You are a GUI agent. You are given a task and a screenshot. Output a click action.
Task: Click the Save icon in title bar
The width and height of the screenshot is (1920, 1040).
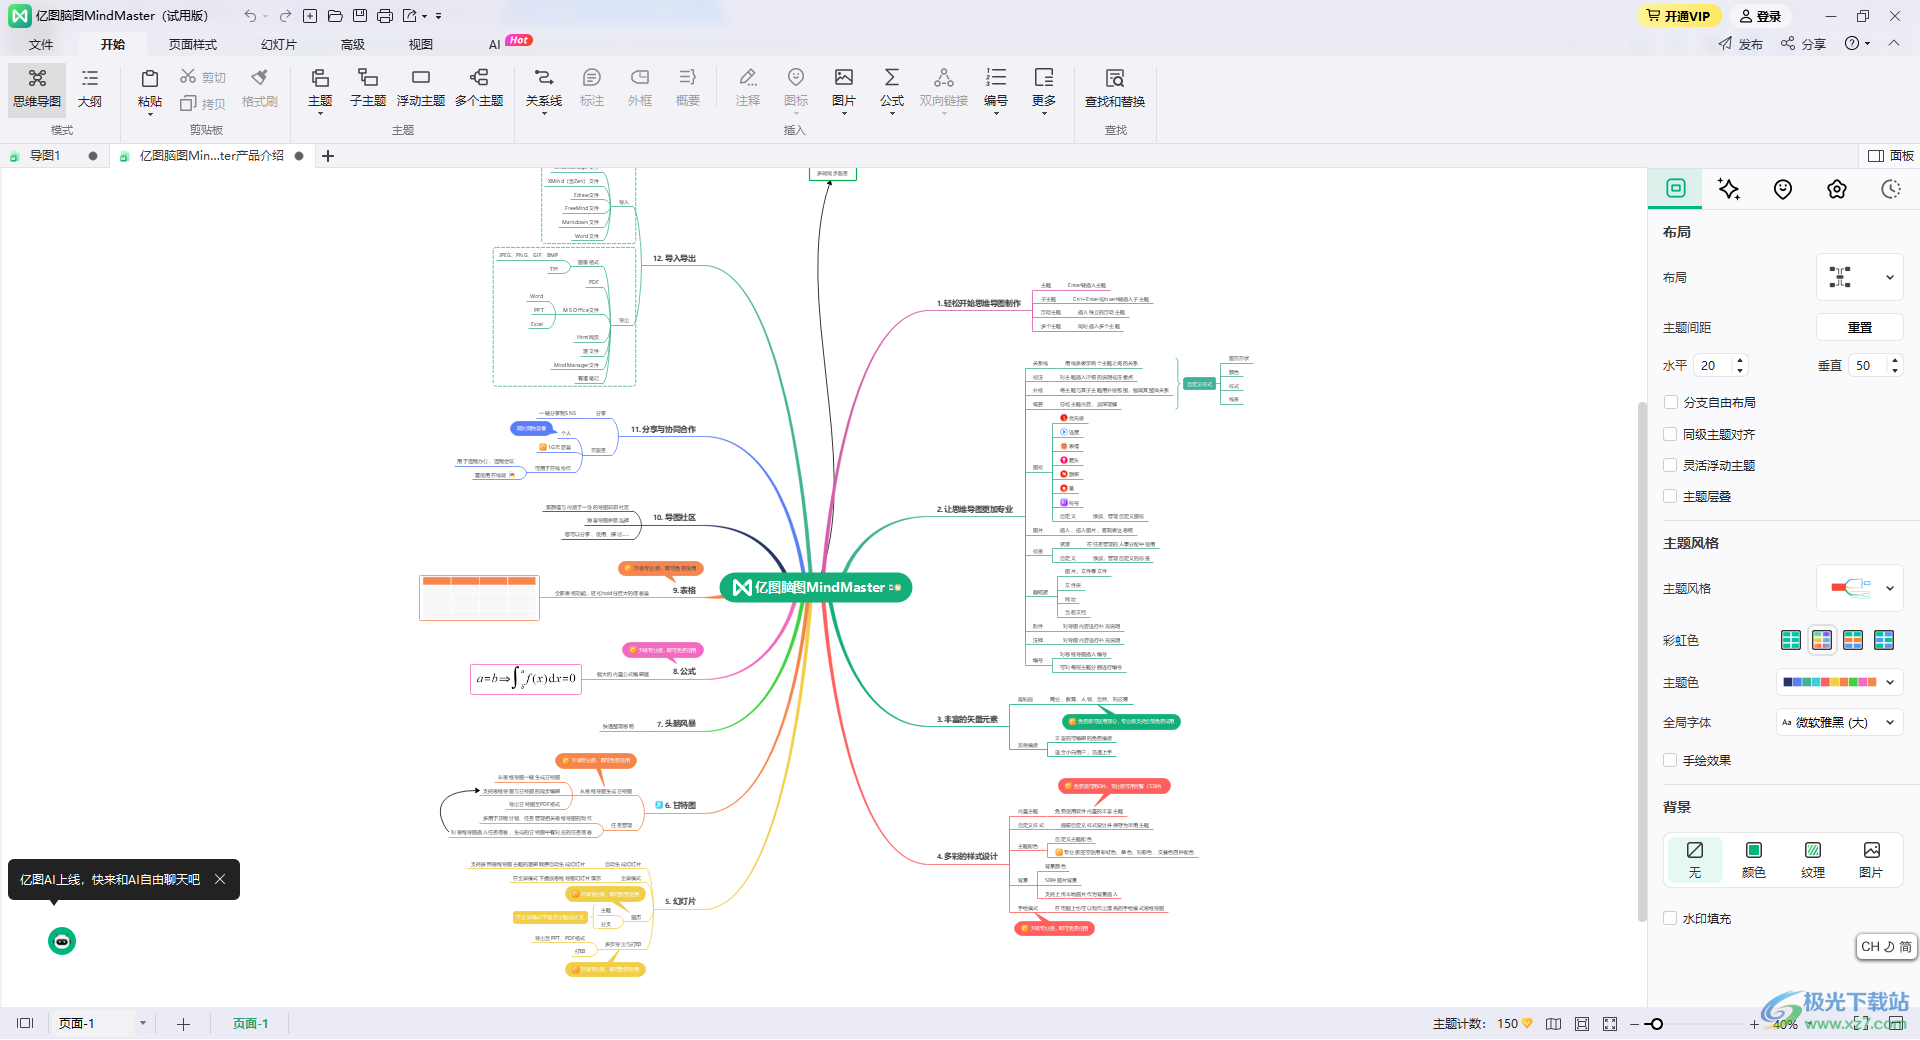[x=360, y=16]
